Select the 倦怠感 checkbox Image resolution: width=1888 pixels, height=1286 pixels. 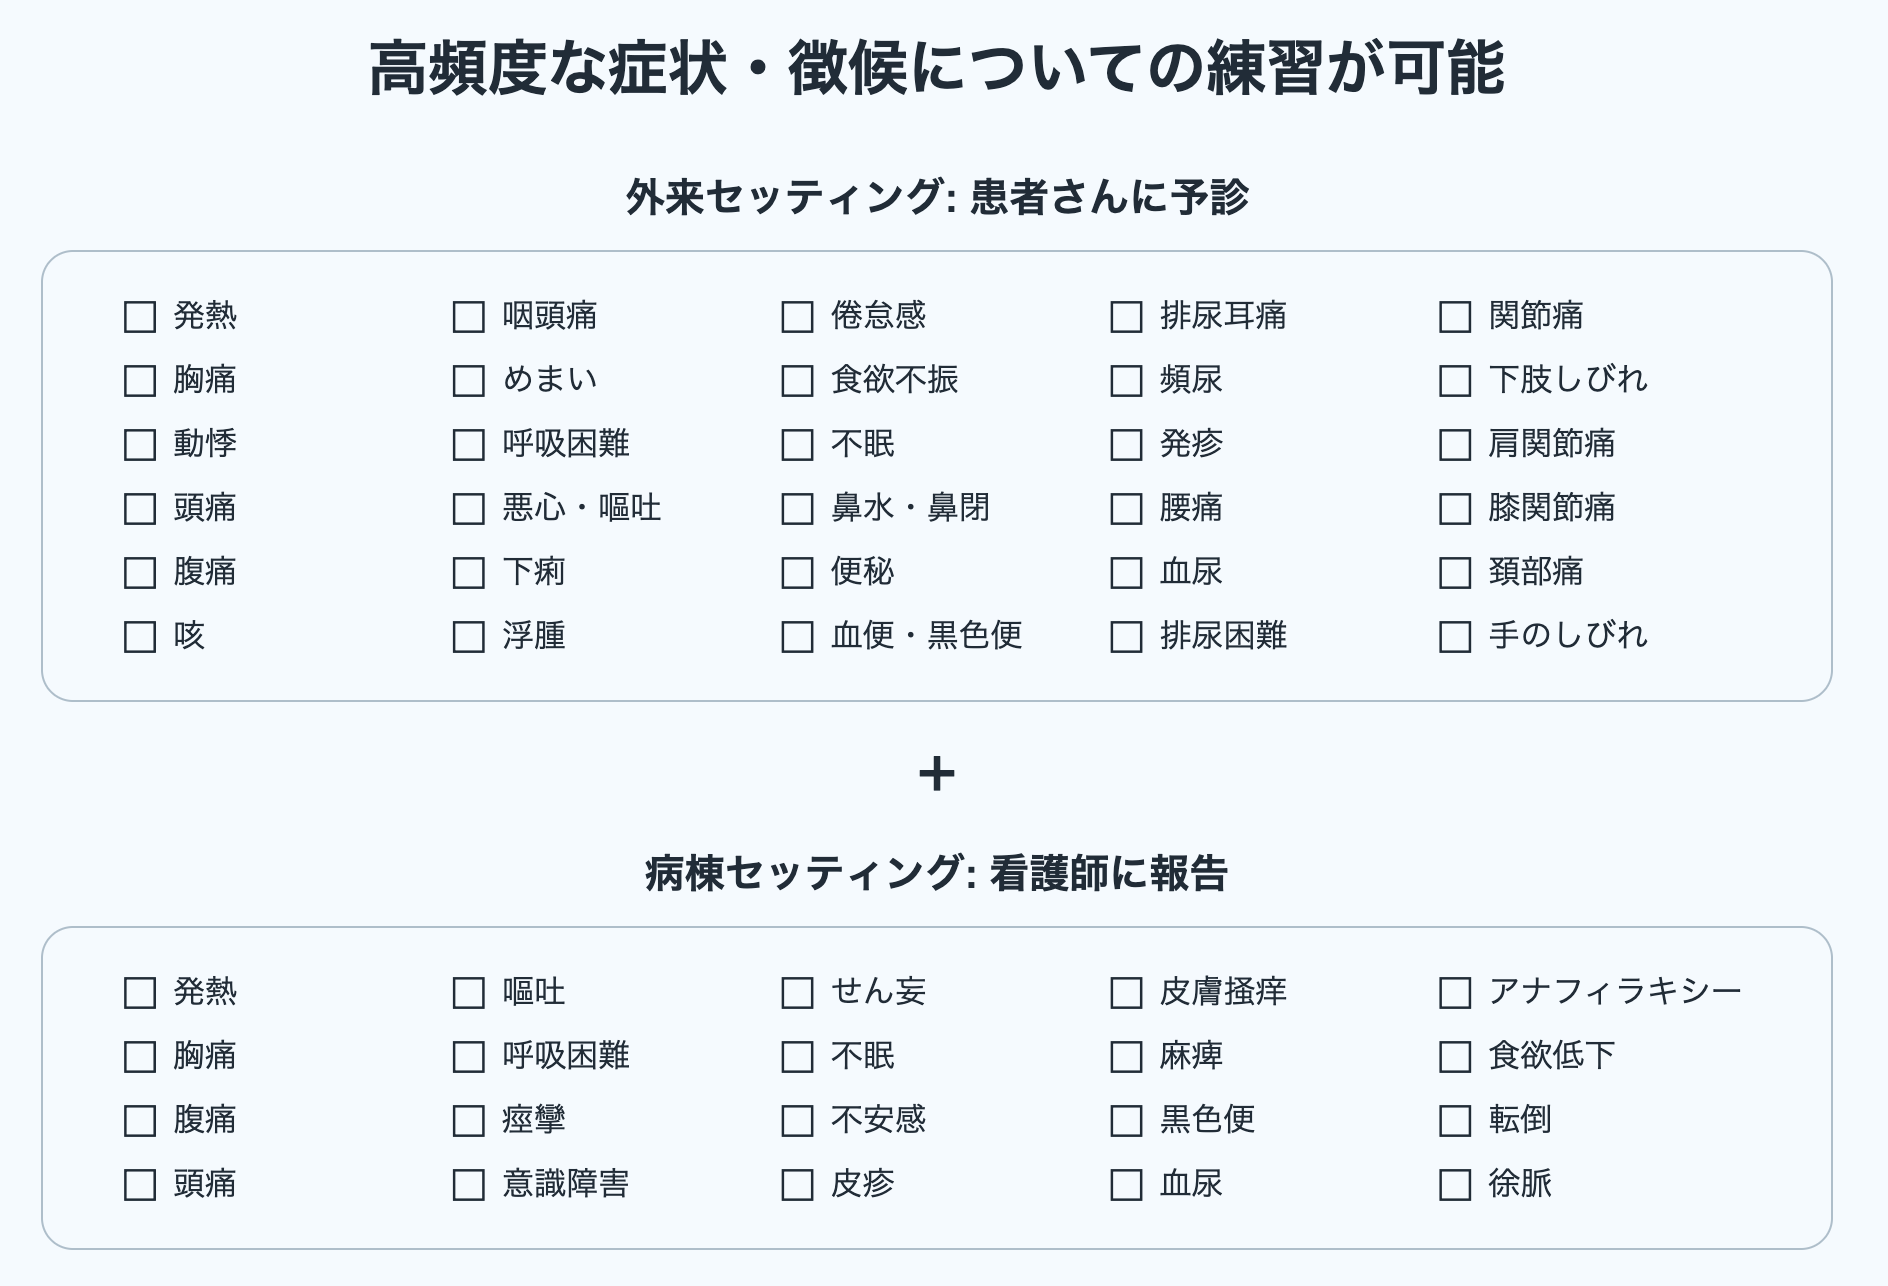click(x=797, y=317)
